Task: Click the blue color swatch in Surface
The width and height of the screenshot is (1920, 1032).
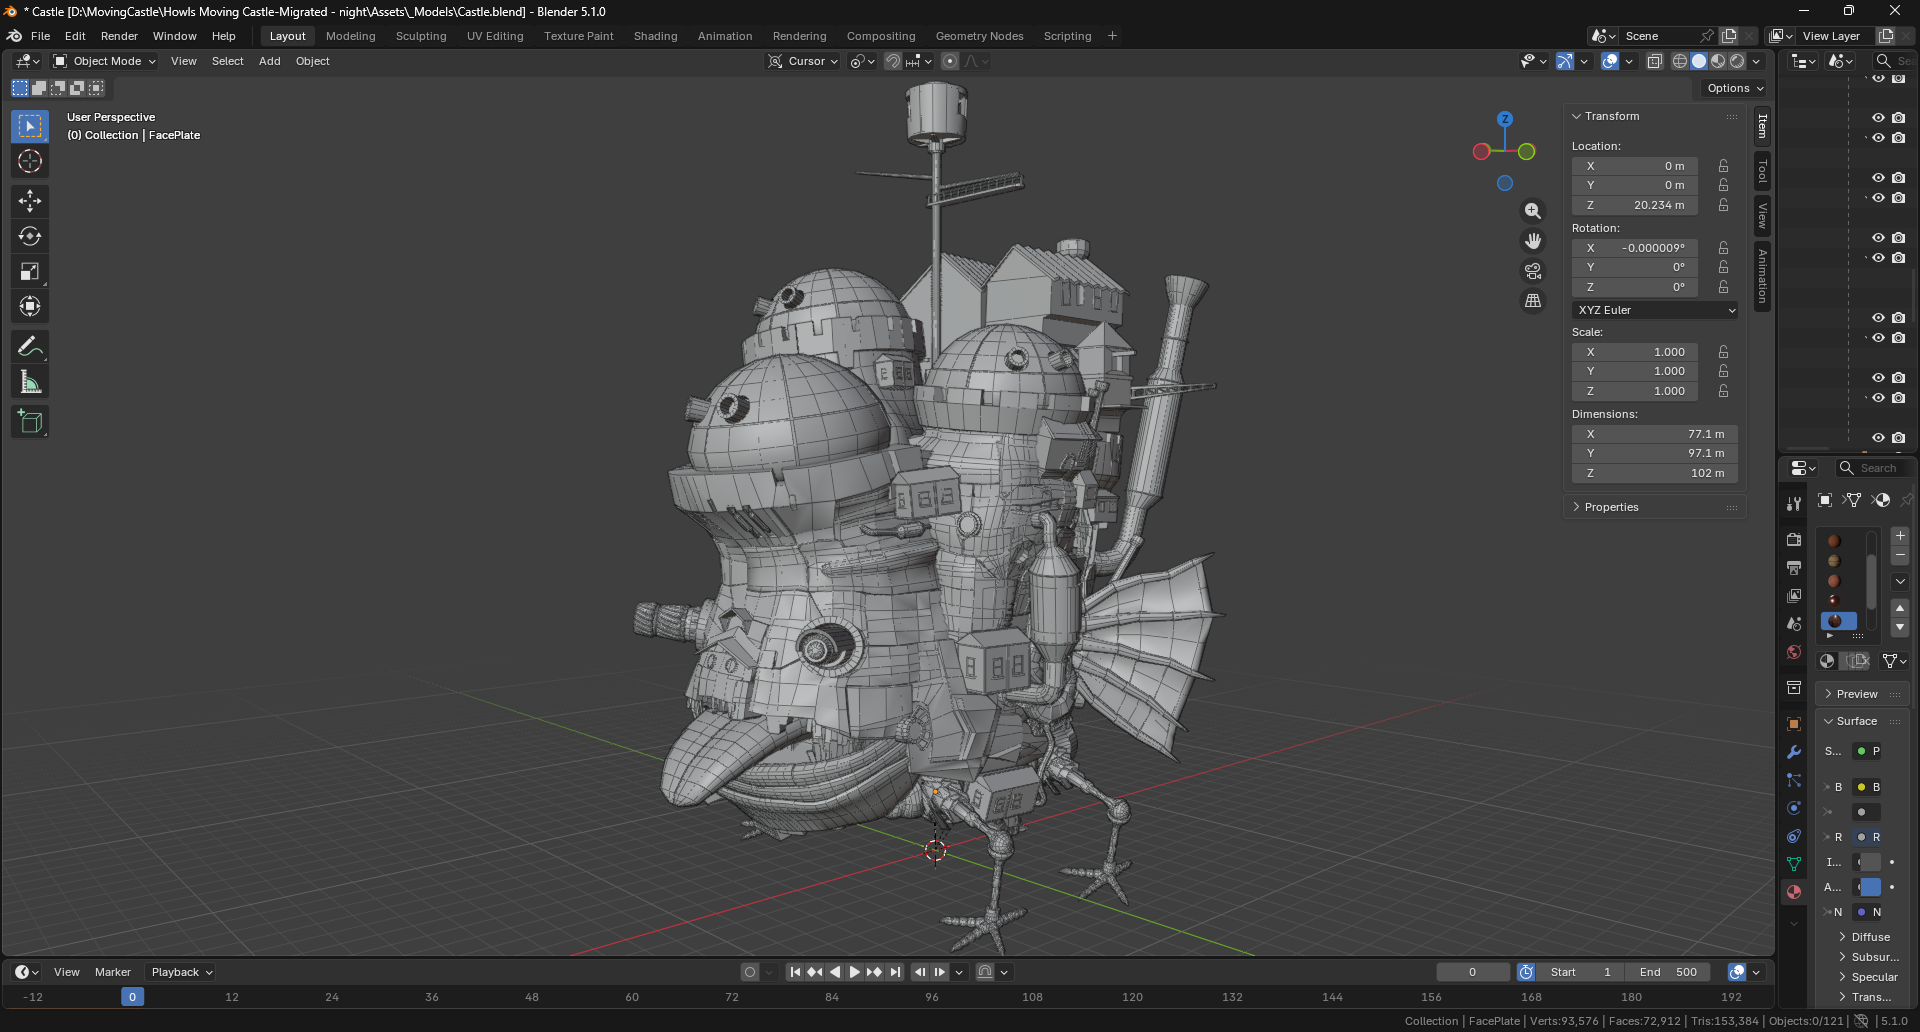Action: coord(1870,887)
